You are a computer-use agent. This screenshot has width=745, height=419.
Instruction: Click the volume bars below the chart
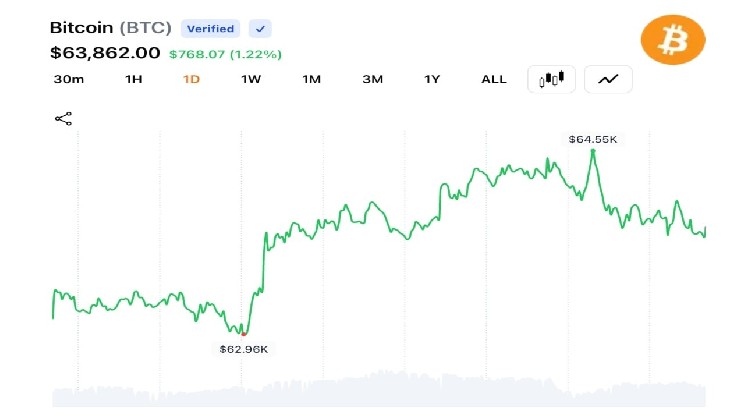tap(379, 389)
